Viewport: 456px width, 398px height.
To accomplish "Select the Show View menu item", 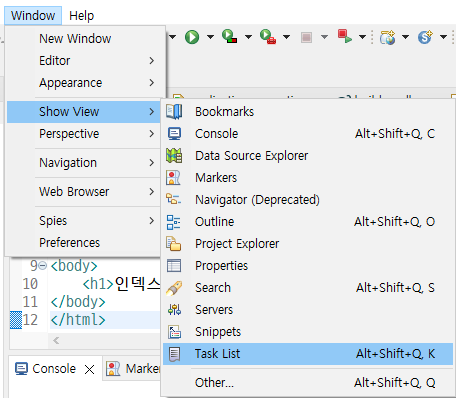I will (84, 112).
